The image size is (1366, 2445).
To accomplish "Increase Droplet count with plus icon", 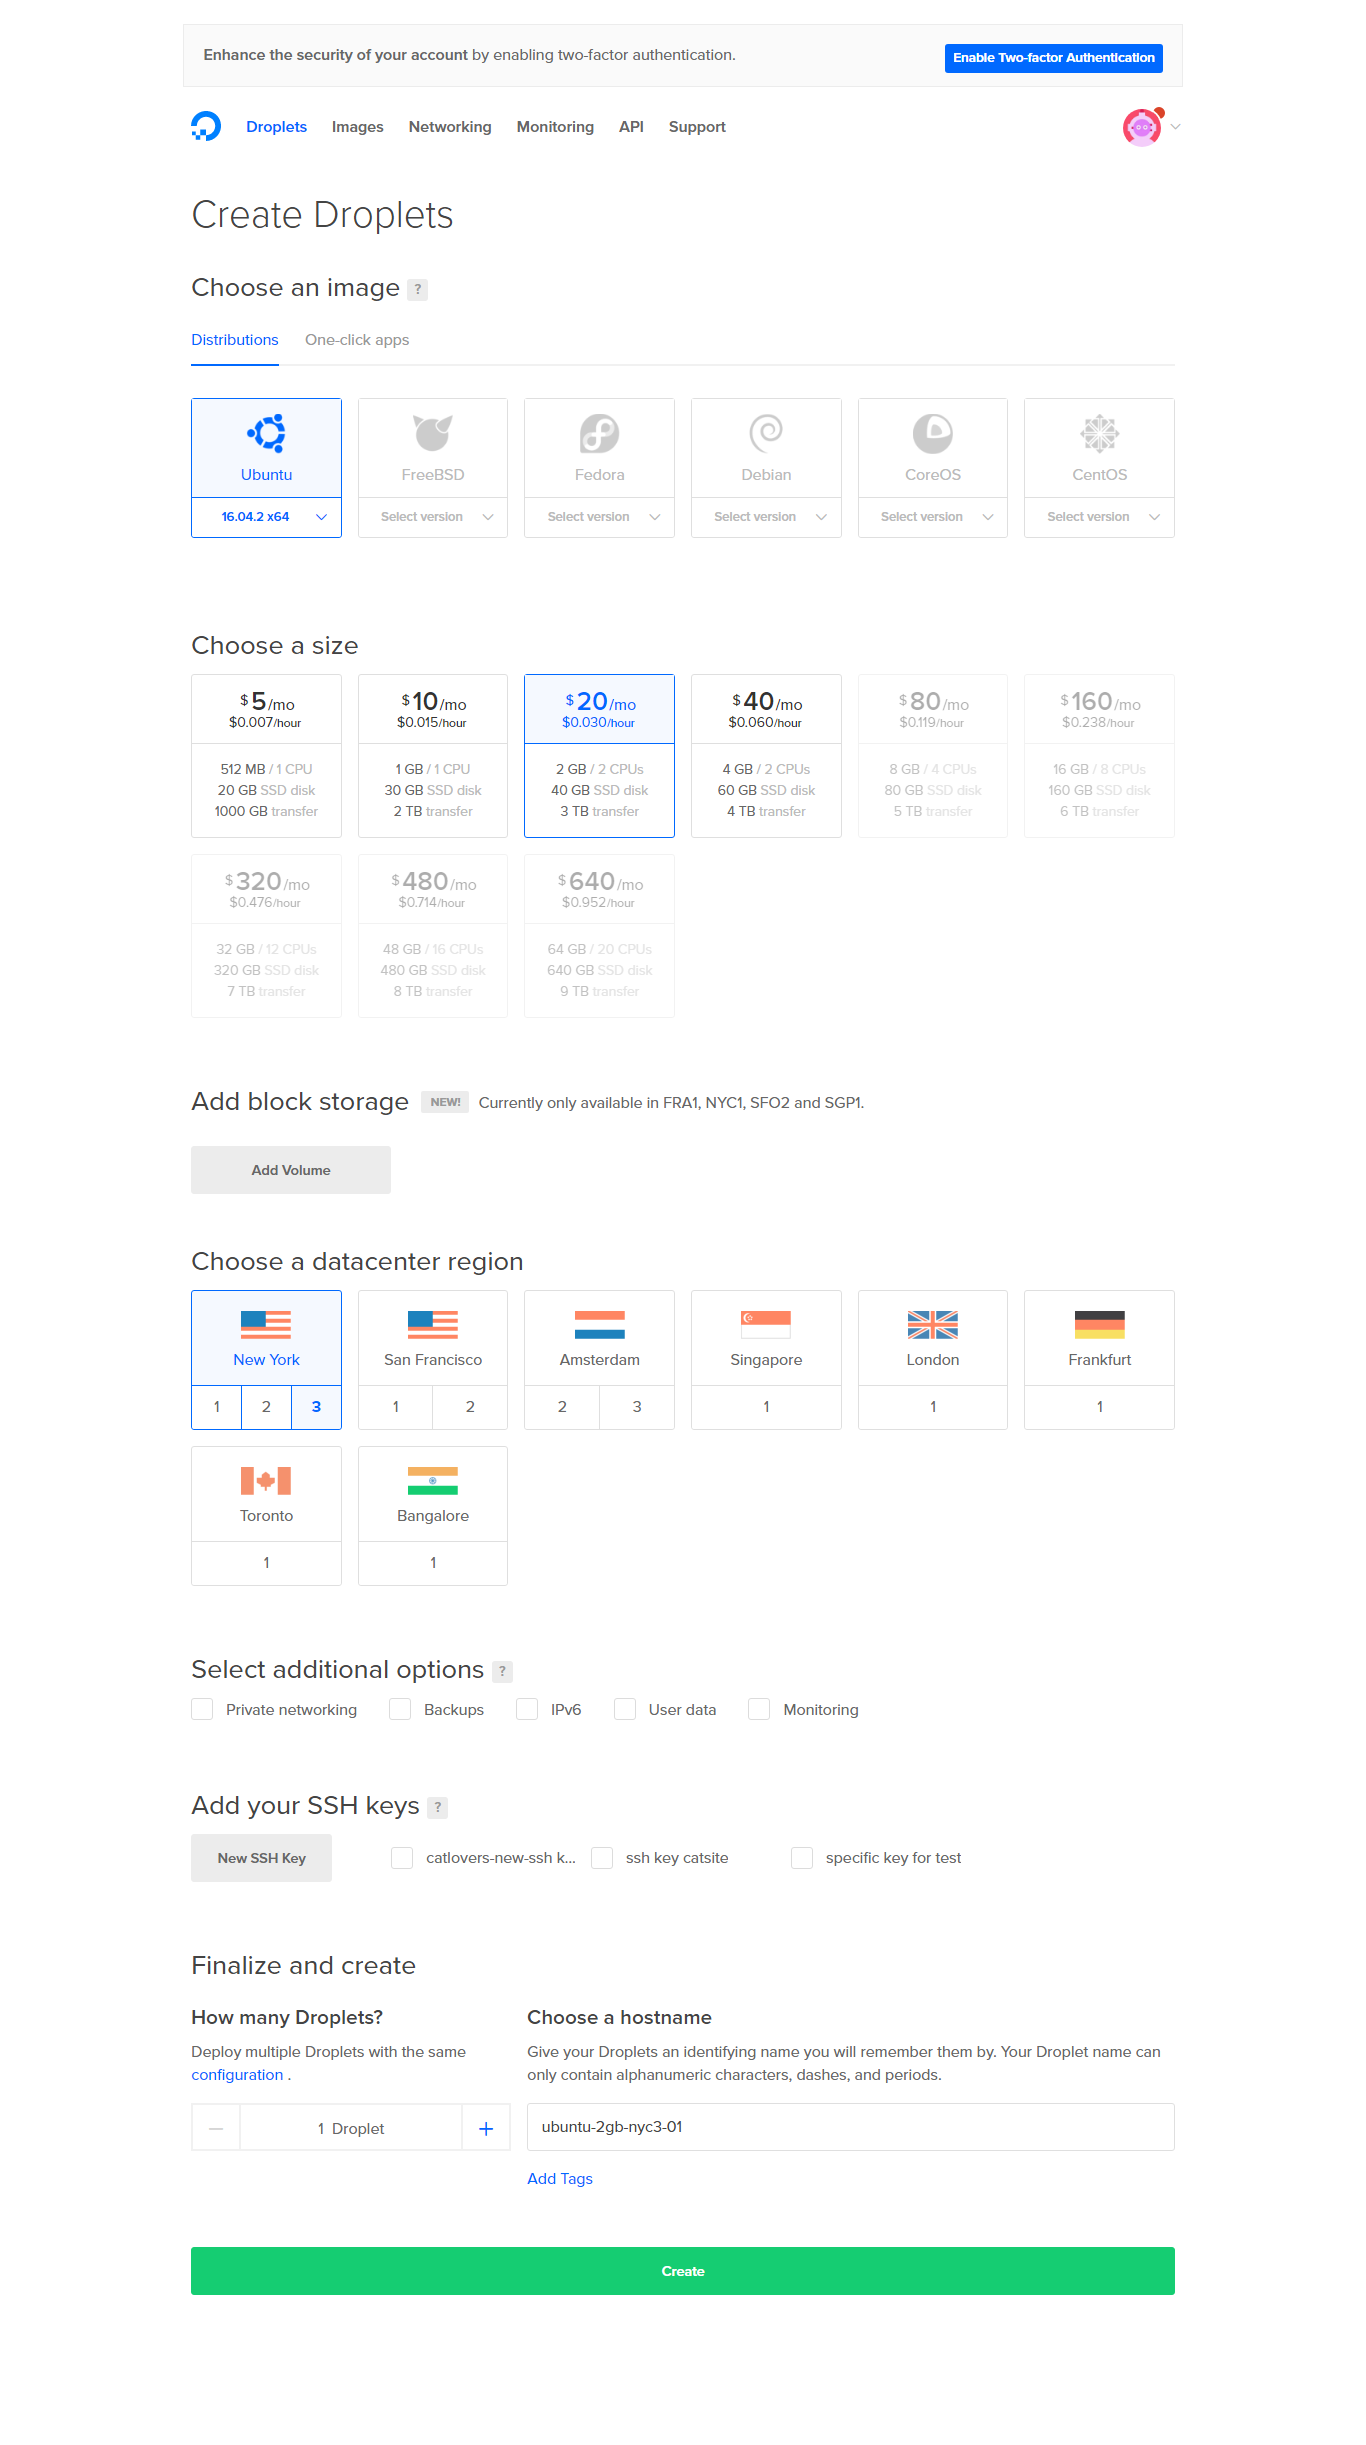I will pyautogui.click(x=486, y=2129).
